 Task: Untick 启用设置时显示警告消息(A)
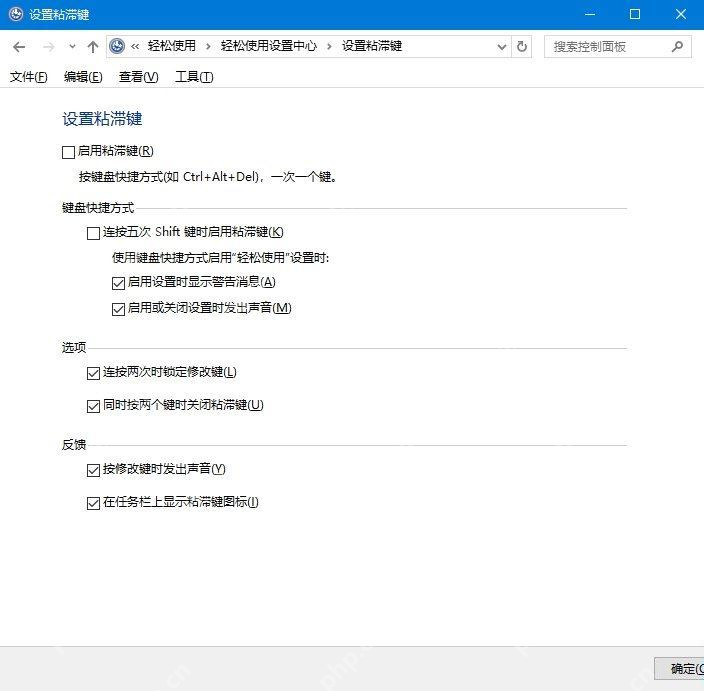click(x=119, y=283)
